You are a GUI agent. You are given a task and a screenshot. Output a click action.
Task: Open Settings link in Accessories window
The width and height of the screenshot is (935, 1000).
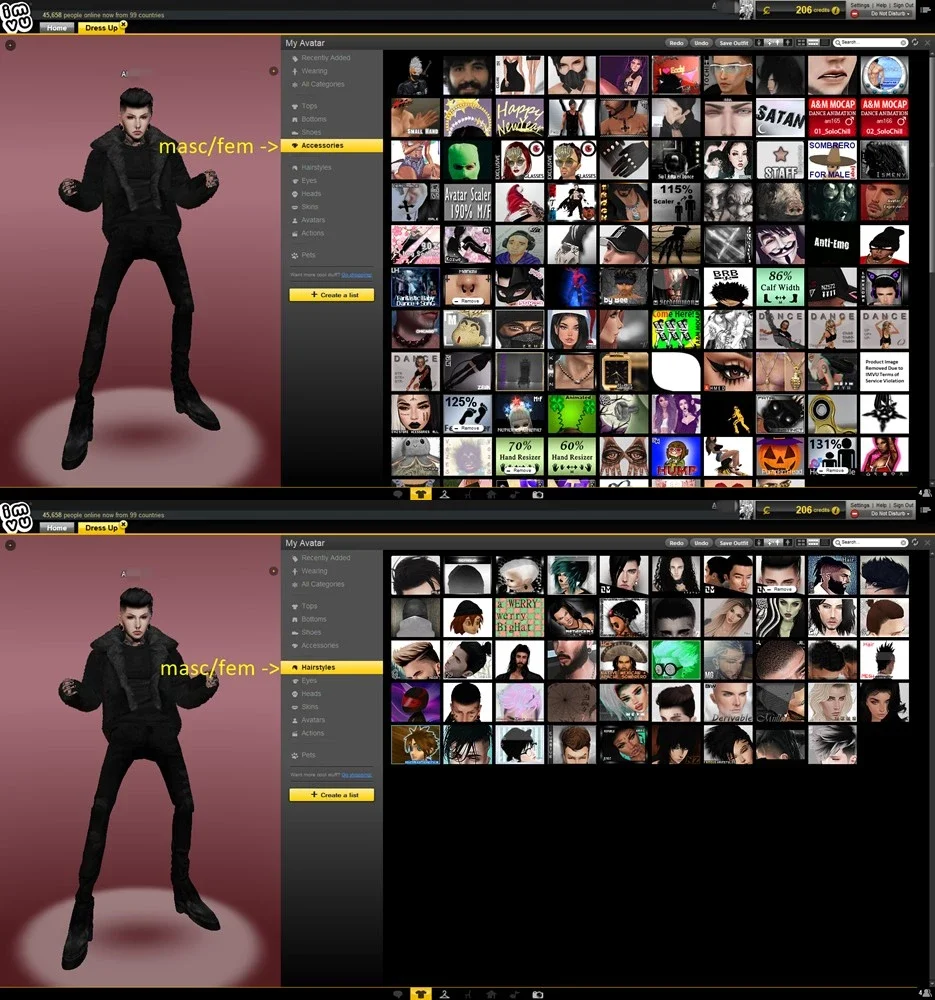click(x=860, y=5)
